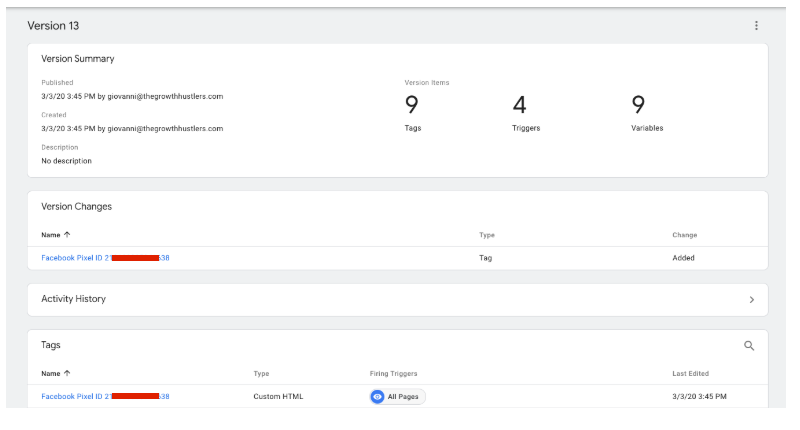Click the Version Changes heading
This screenshot has width=800, height=430.
point(77,207)
